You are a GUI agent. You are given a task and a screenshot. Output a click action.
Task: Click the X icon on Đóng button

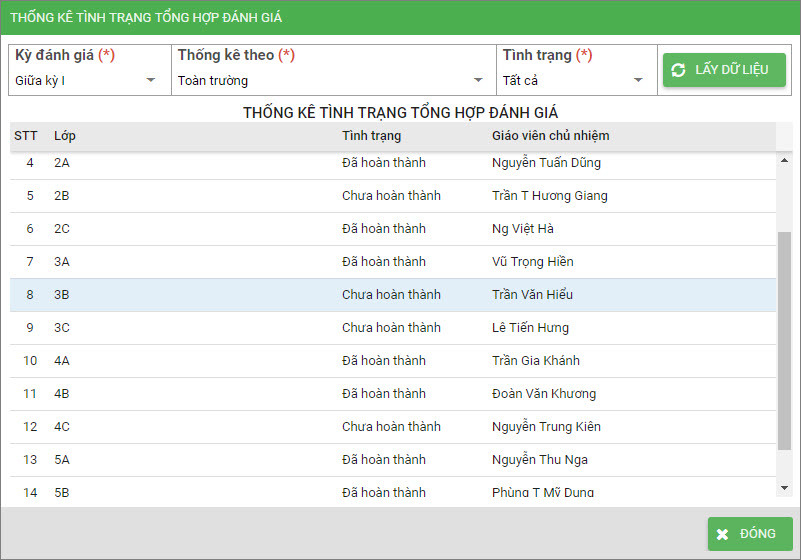coord(722,534)
